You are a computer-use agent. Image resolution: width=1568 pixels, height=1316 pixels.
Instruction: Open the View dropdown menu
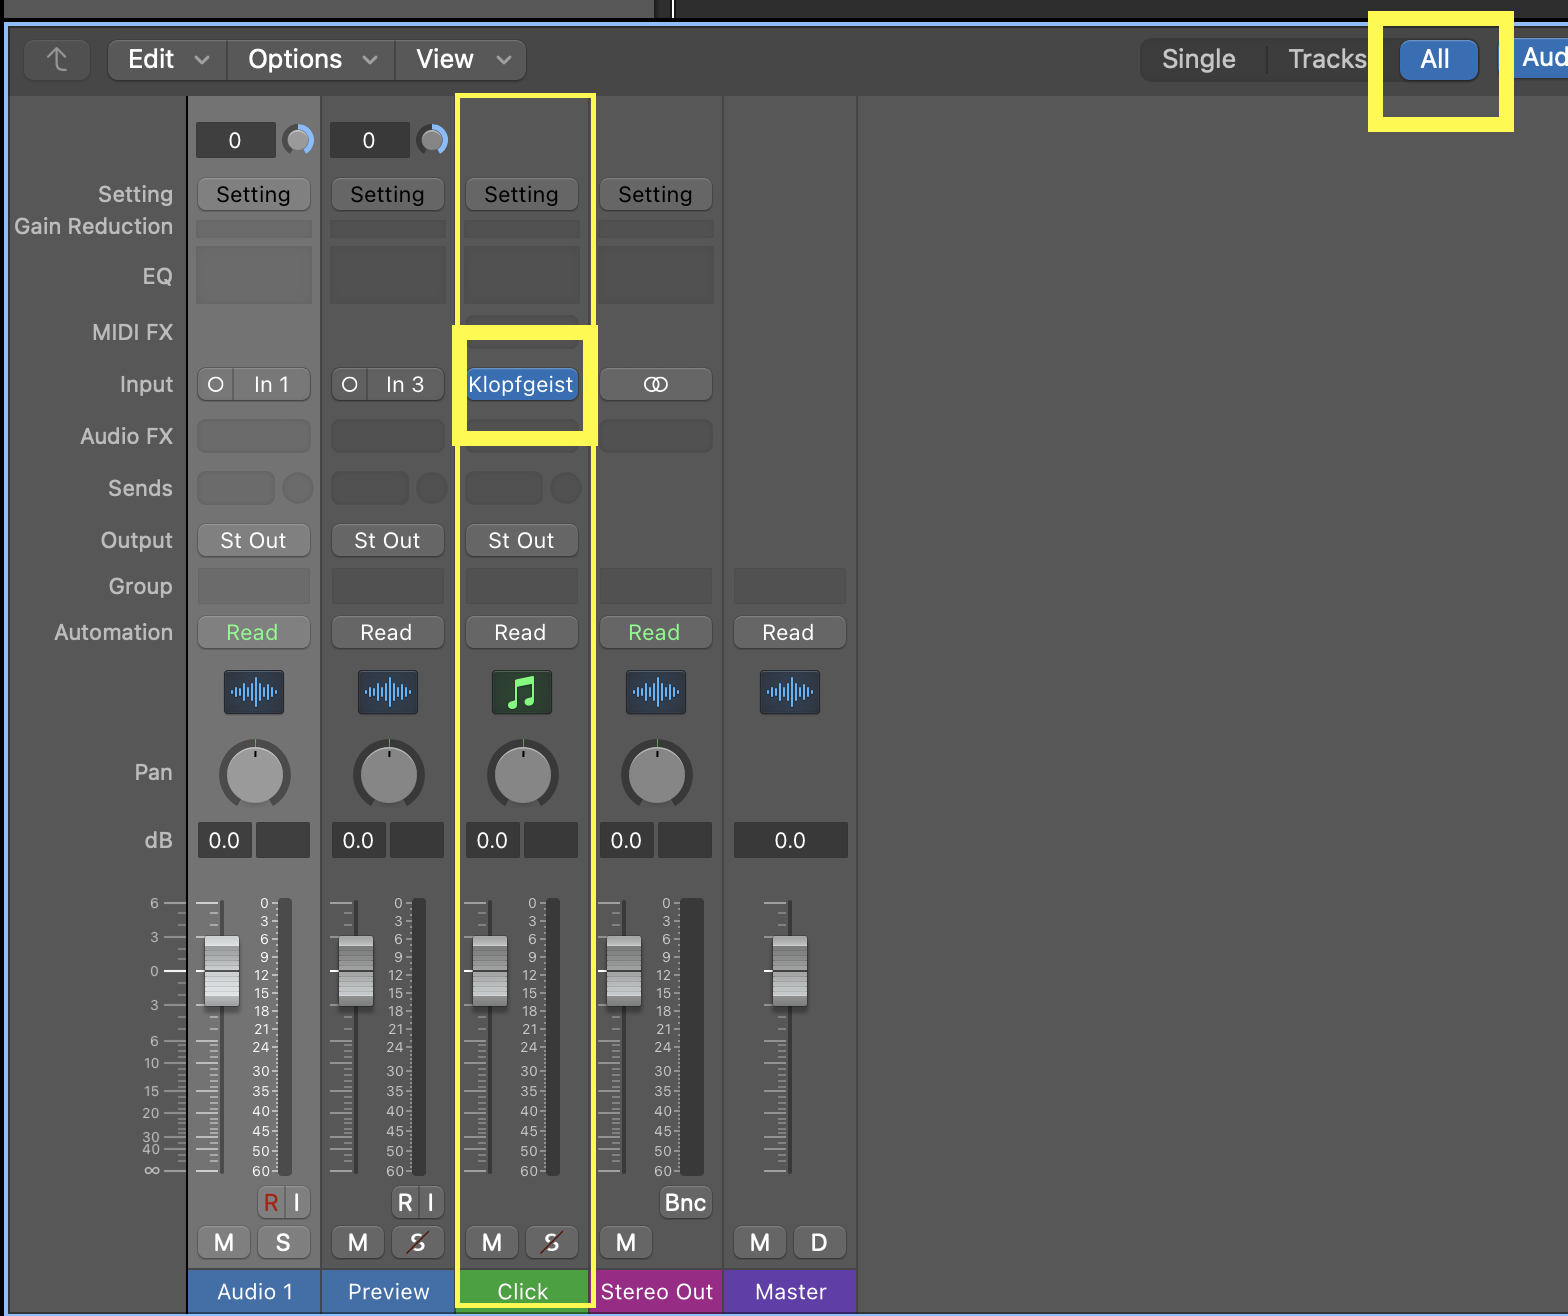pos(461,60)
